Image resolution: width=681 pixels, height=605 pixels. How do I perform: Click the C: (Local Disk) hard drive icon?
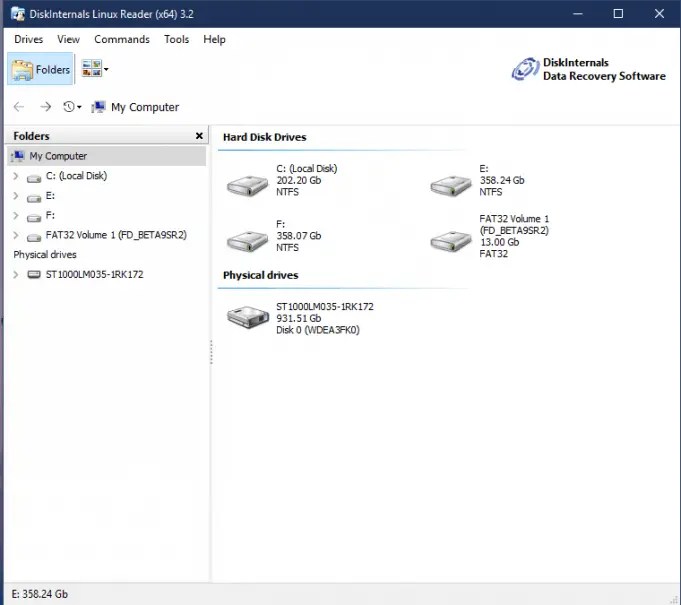click(248, 185)
